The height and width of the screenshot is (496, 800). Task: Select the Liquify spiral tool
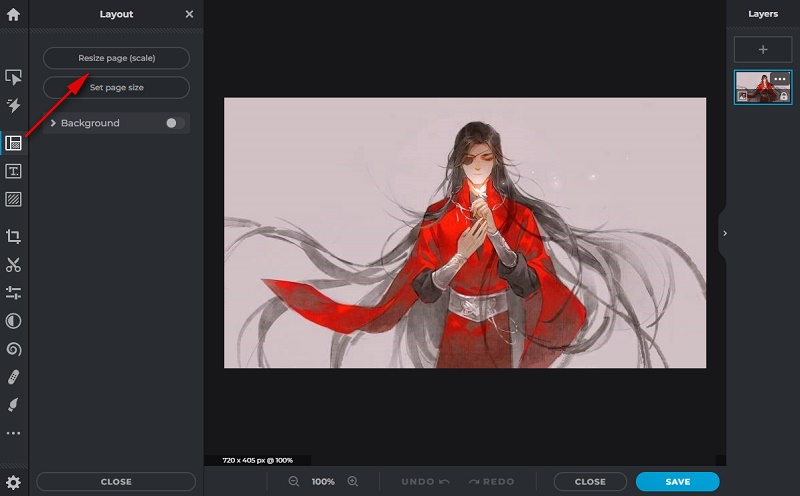13,349
